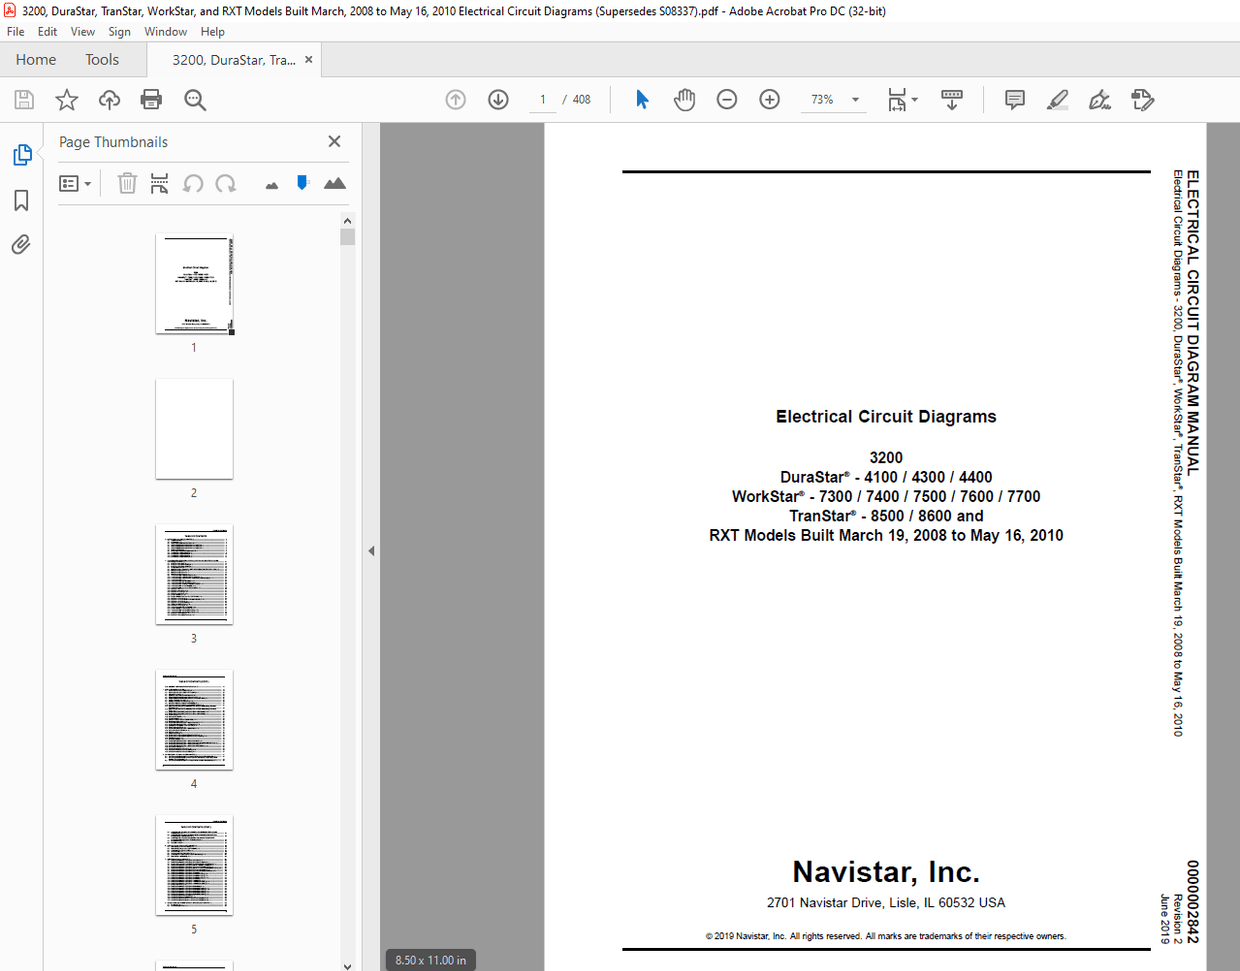Open the thumbnail options dropdown arrow
This screenshot has height=971, width=1240.
[88, 183]
